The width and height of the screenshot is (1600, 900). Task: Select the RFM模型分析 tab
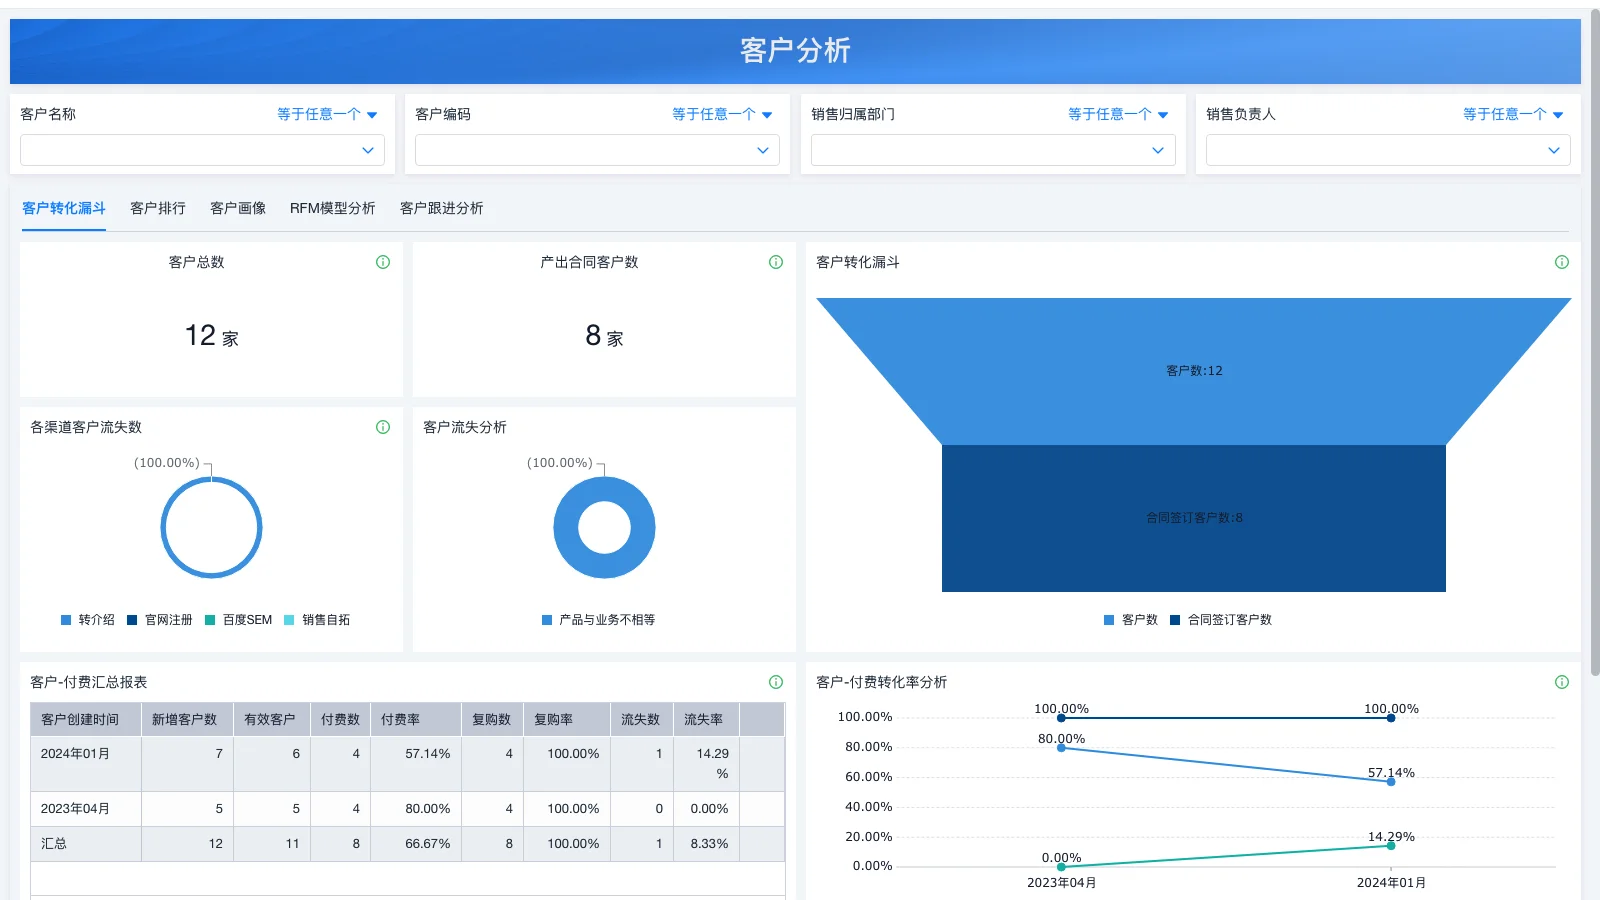[332, 208]
